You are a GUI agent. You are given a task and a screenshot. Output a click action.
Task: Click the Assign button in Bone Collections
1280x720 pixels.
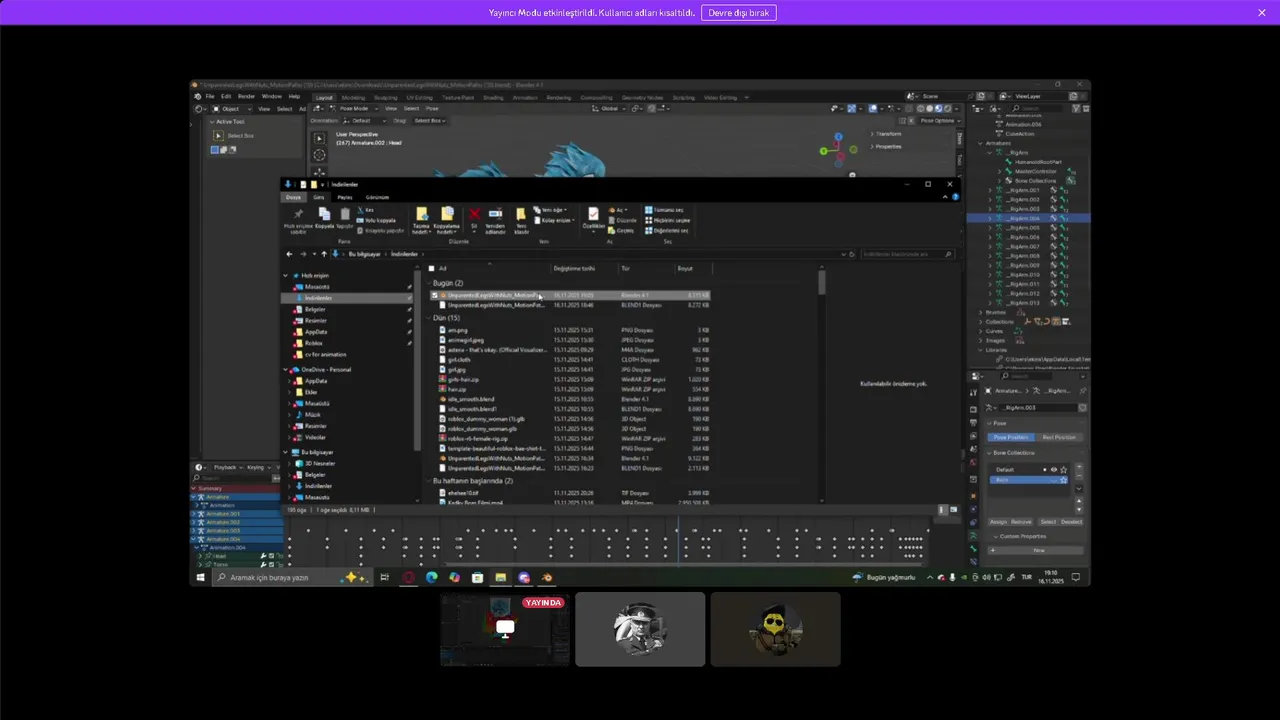tap(998, 522)
